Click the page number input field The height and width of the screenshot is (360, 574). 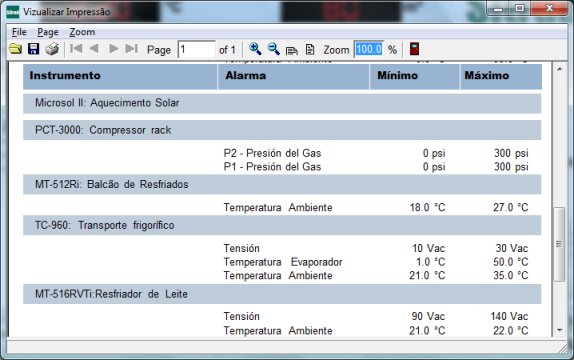tap(197, 49)
